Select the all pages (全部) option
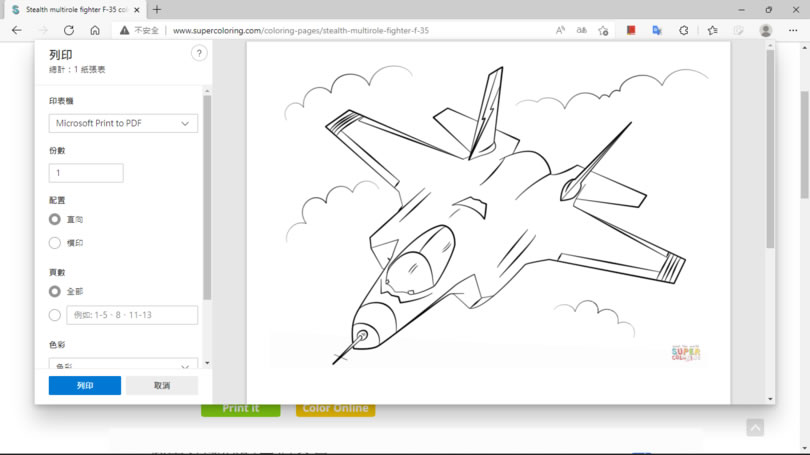 click(x=55, y=291)
